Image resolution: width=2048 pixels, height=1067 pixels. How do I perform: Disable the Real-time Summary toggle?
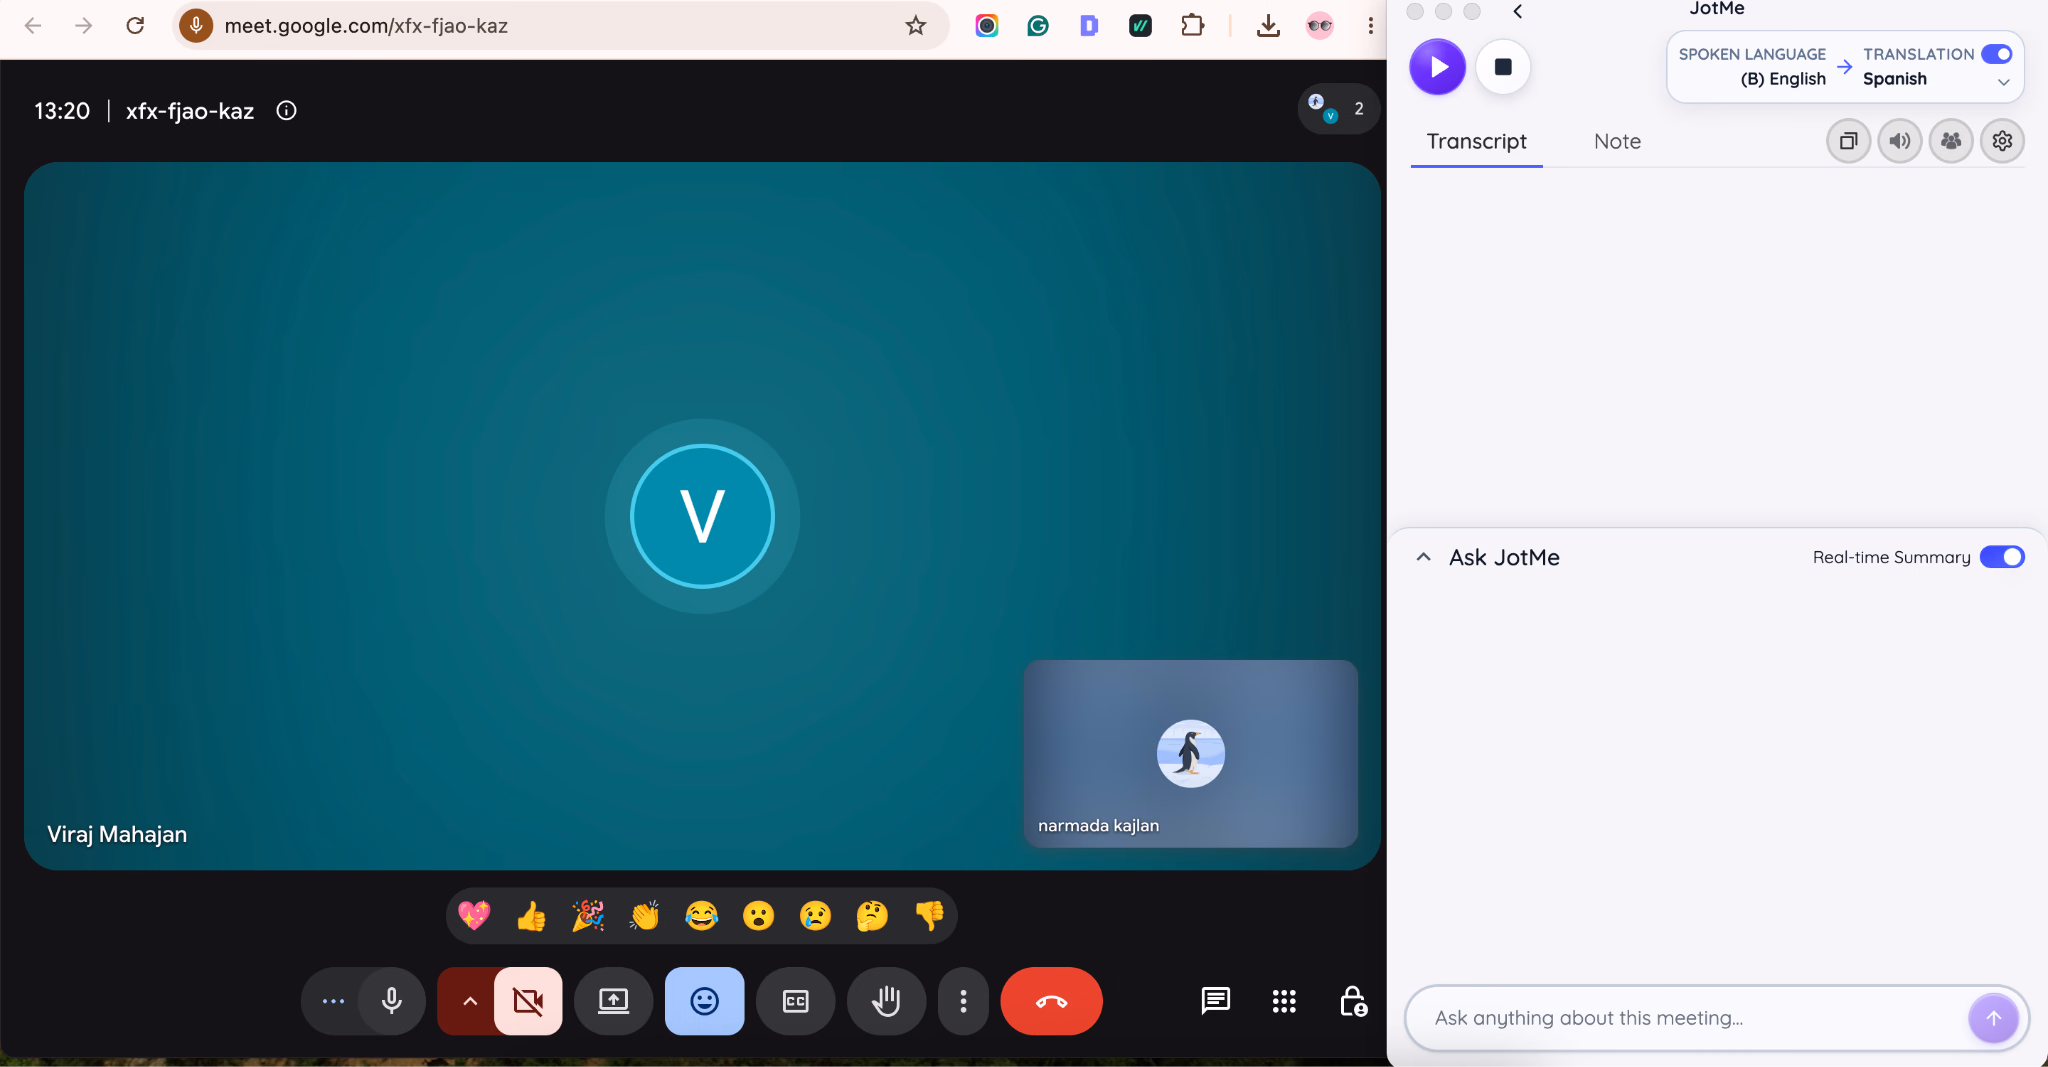pos(2002,557)
